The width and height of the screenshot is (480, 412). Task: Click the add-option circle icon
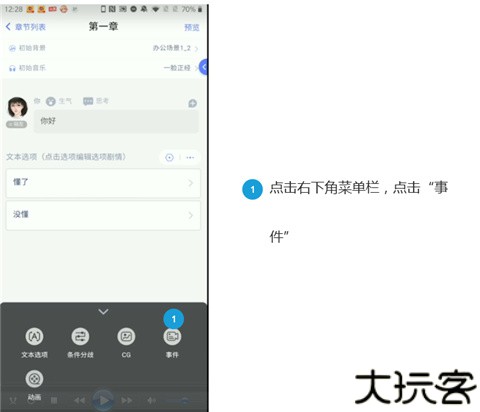click(x=169, y=157)
